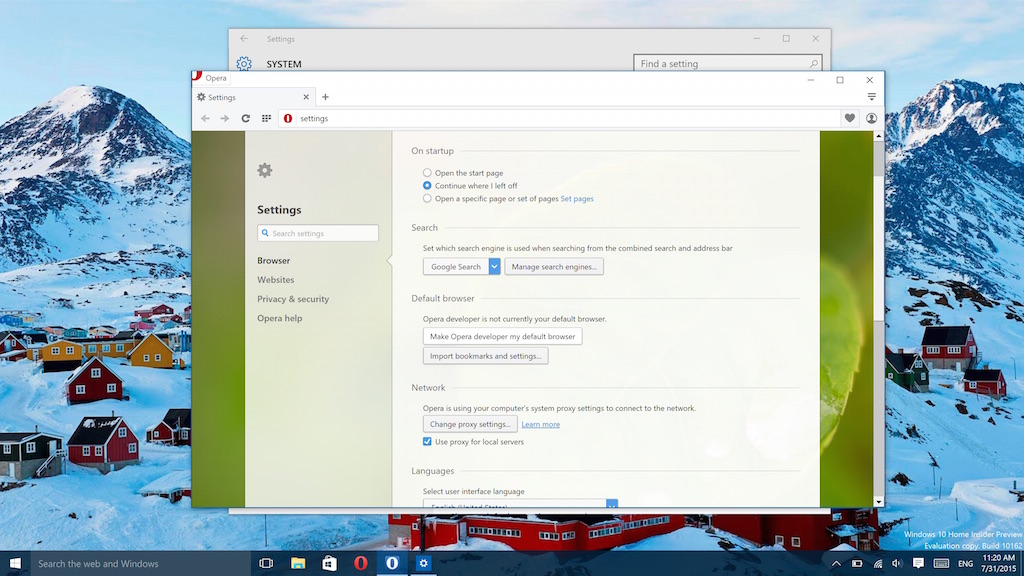This screenshot has width=1024, height=576.
Task: Open the Speed Dial grid icon
Action: 266,118
